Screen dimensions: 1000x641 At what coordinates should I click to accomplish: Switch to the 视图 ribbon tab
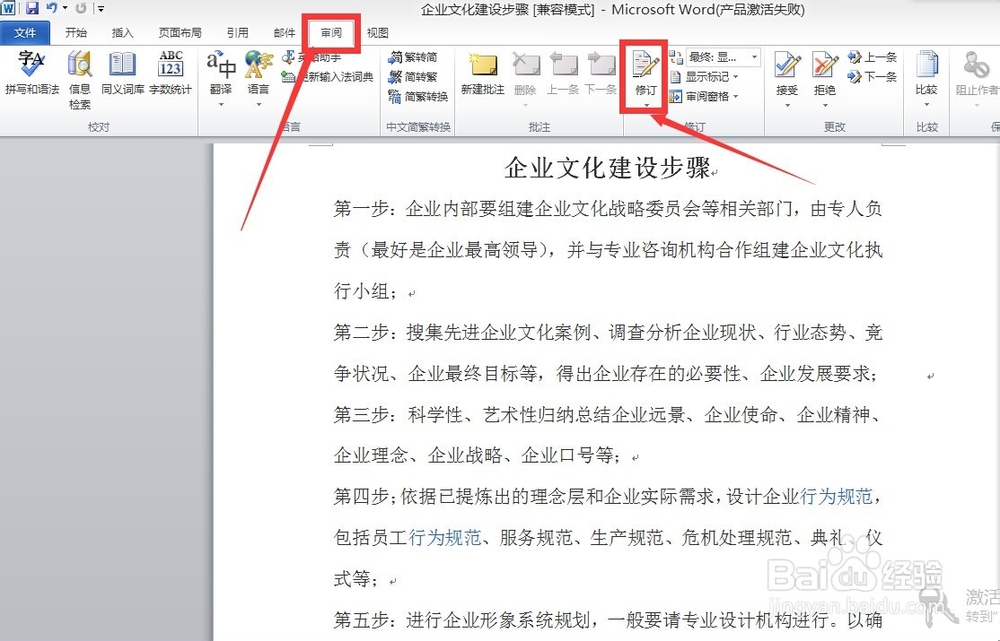pyautogui.click(x=377, y=31)
